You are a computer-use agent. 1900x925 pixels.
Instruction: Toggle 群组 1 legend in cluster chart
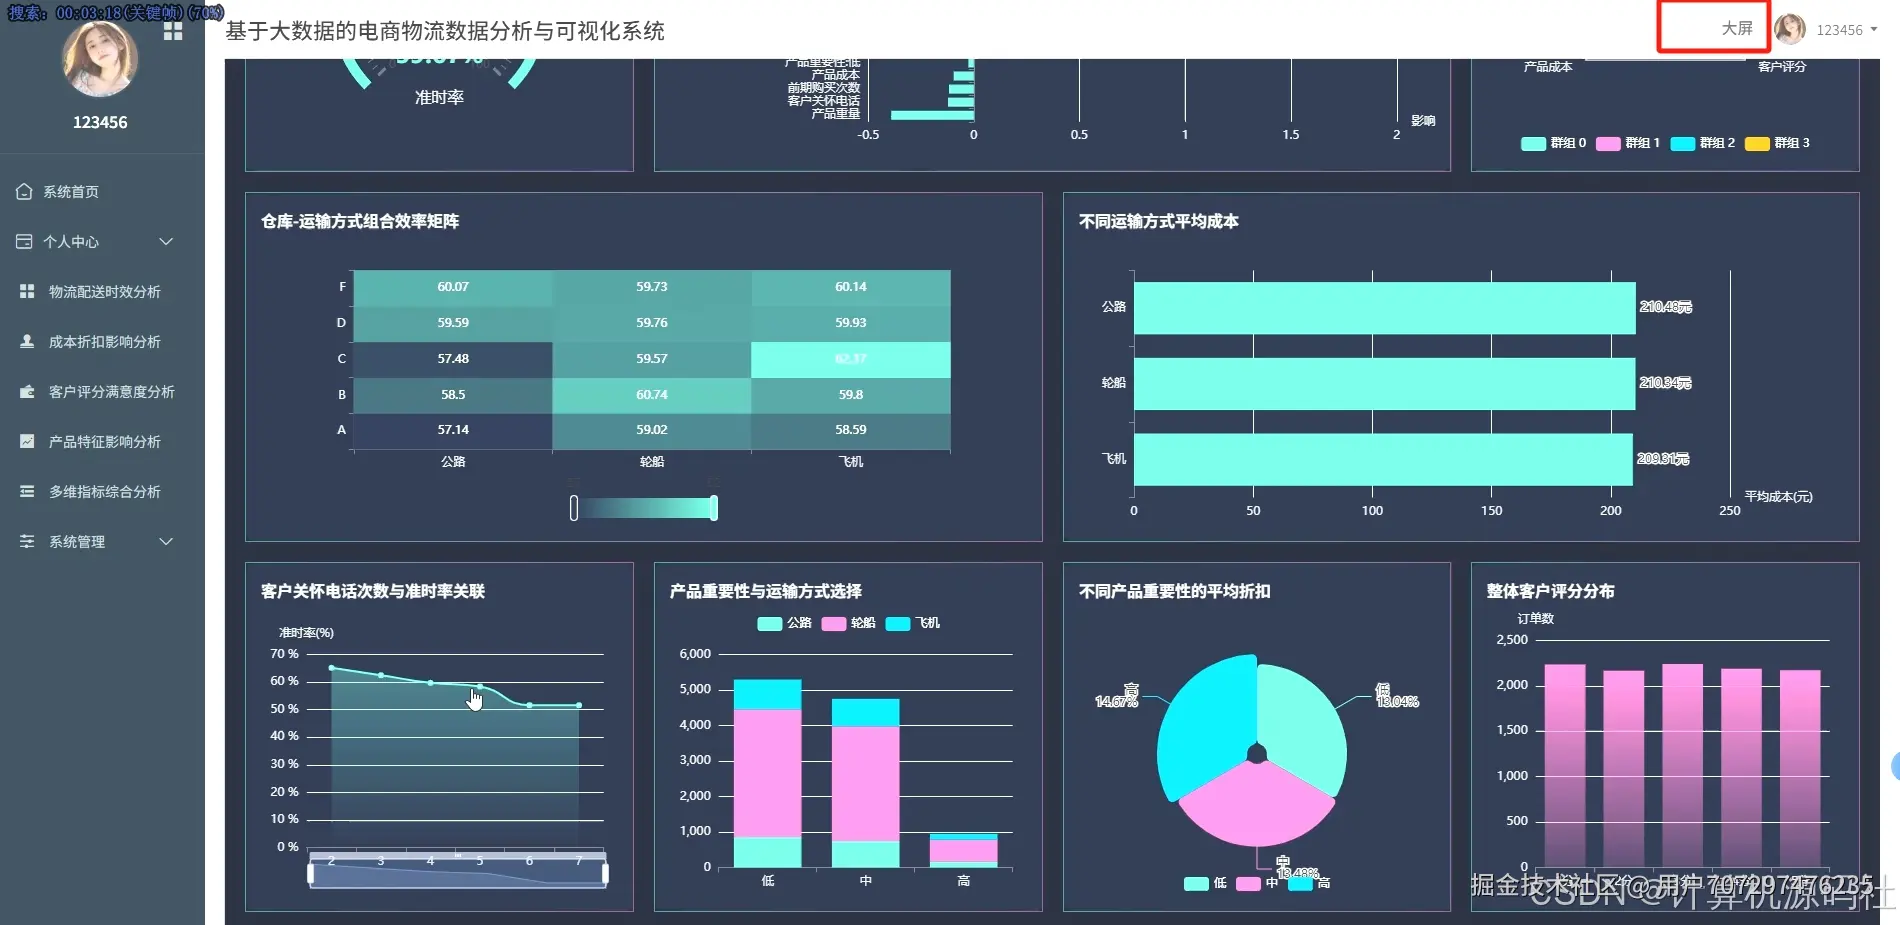pos(1628,143)
